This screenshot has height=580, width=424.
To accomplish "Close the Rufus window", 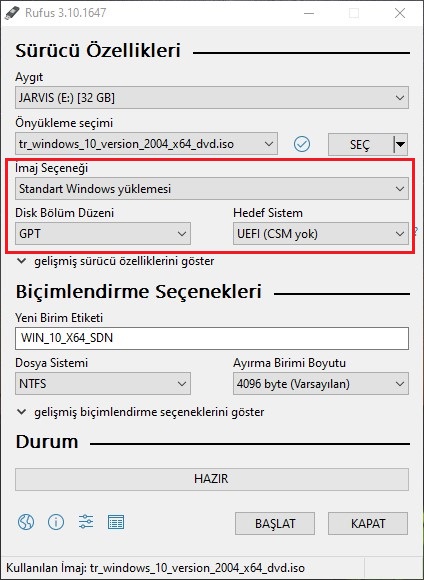I will tap(400, 13).
